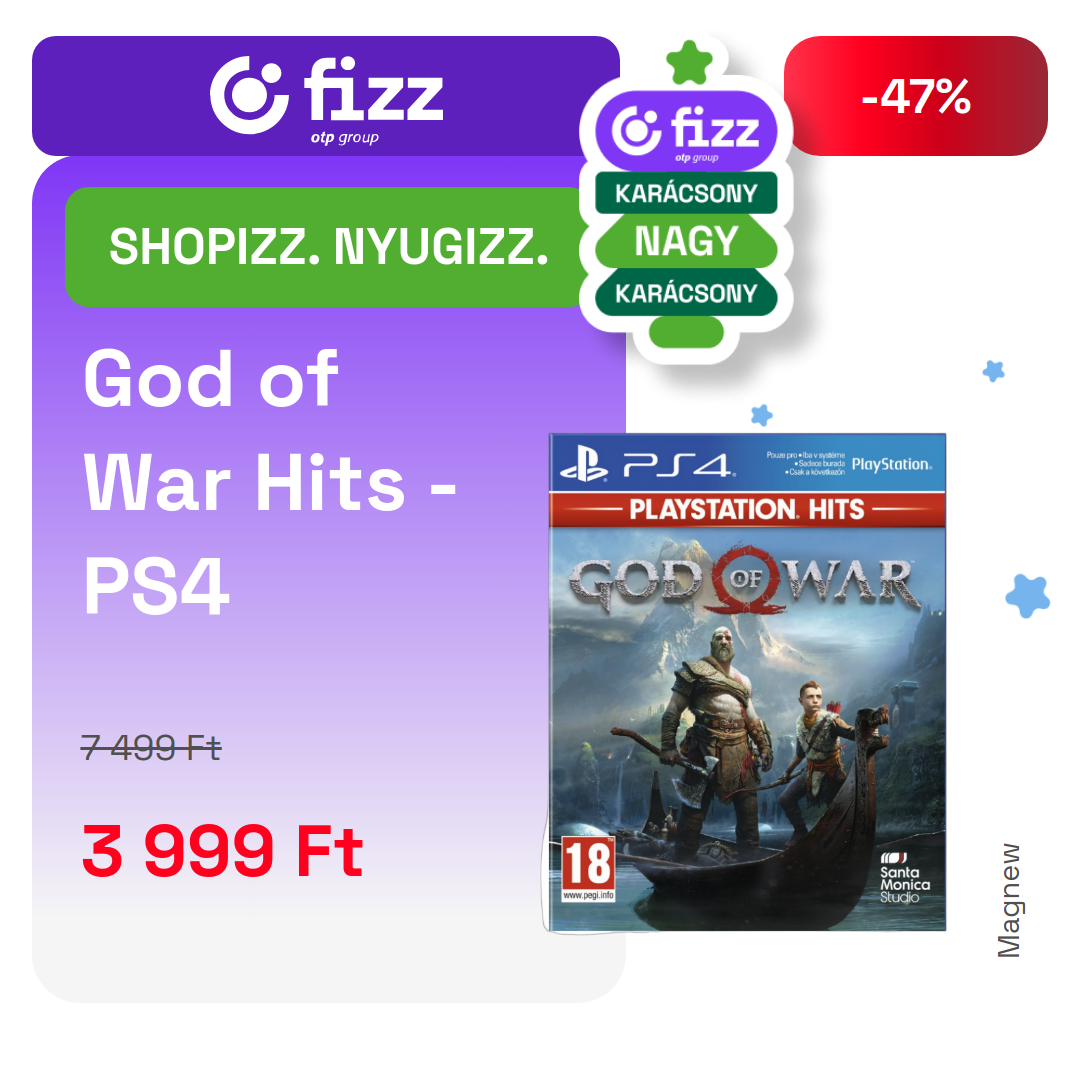The height and width of the screenshot is (1080, 1080).
Task: Click the crossed-out 7 499 Ft price
Action: click(x=151, y=748)
